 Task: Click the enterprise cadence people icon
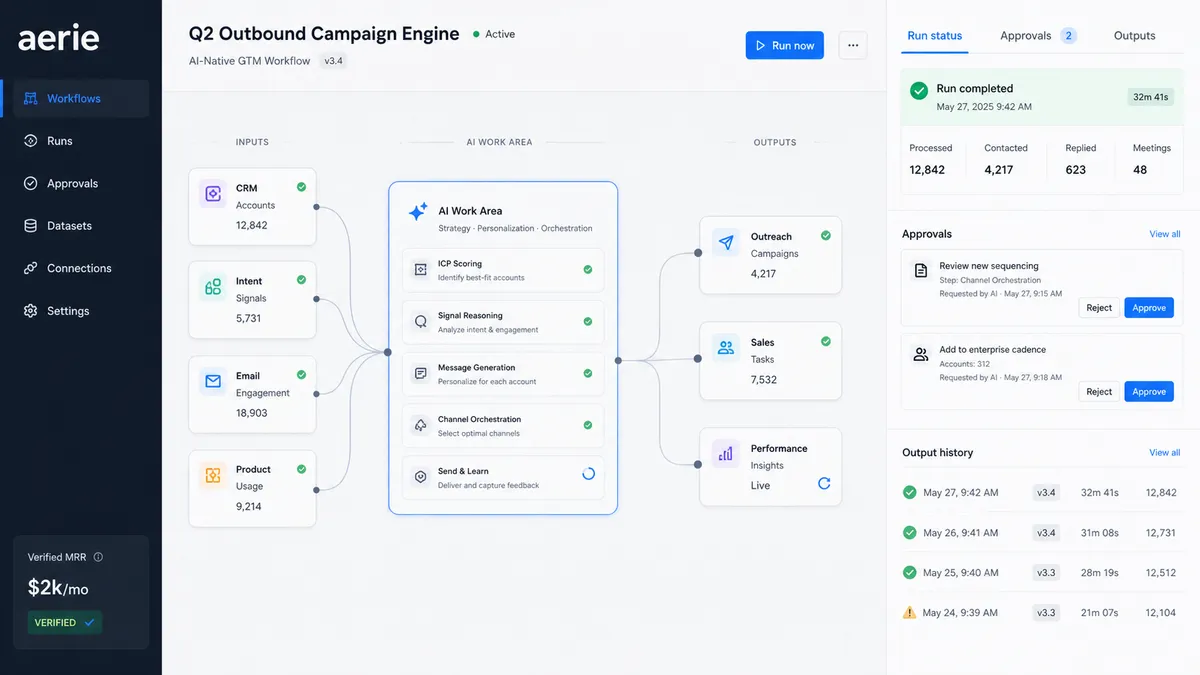click(920, 354)
